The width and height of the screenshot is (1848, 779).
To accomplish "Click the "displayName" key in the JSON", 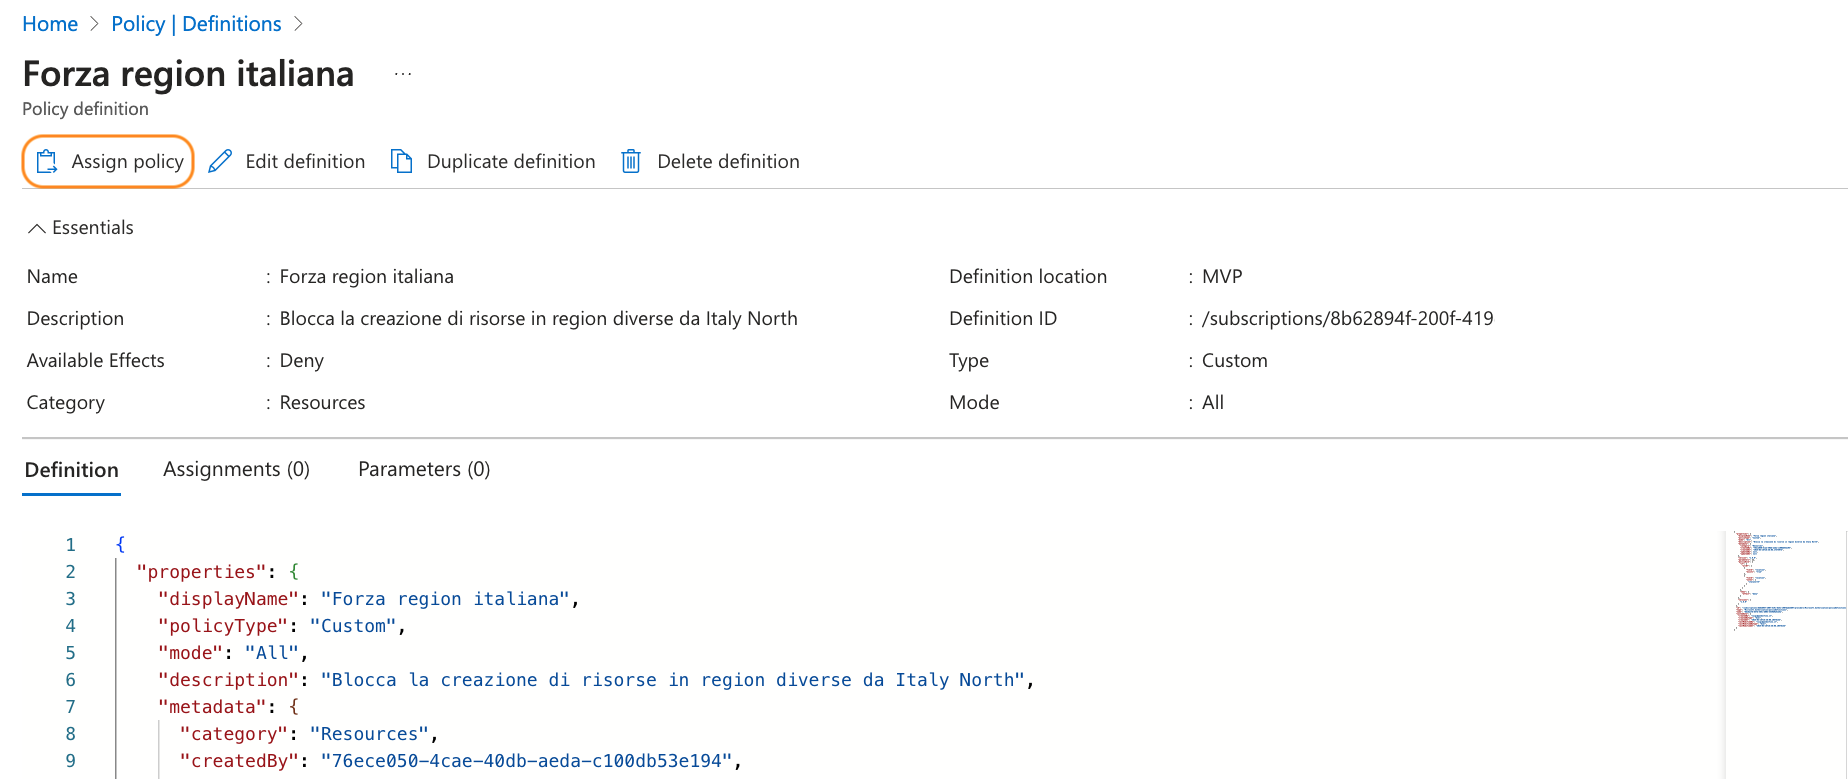I will (x=228, y=599).
